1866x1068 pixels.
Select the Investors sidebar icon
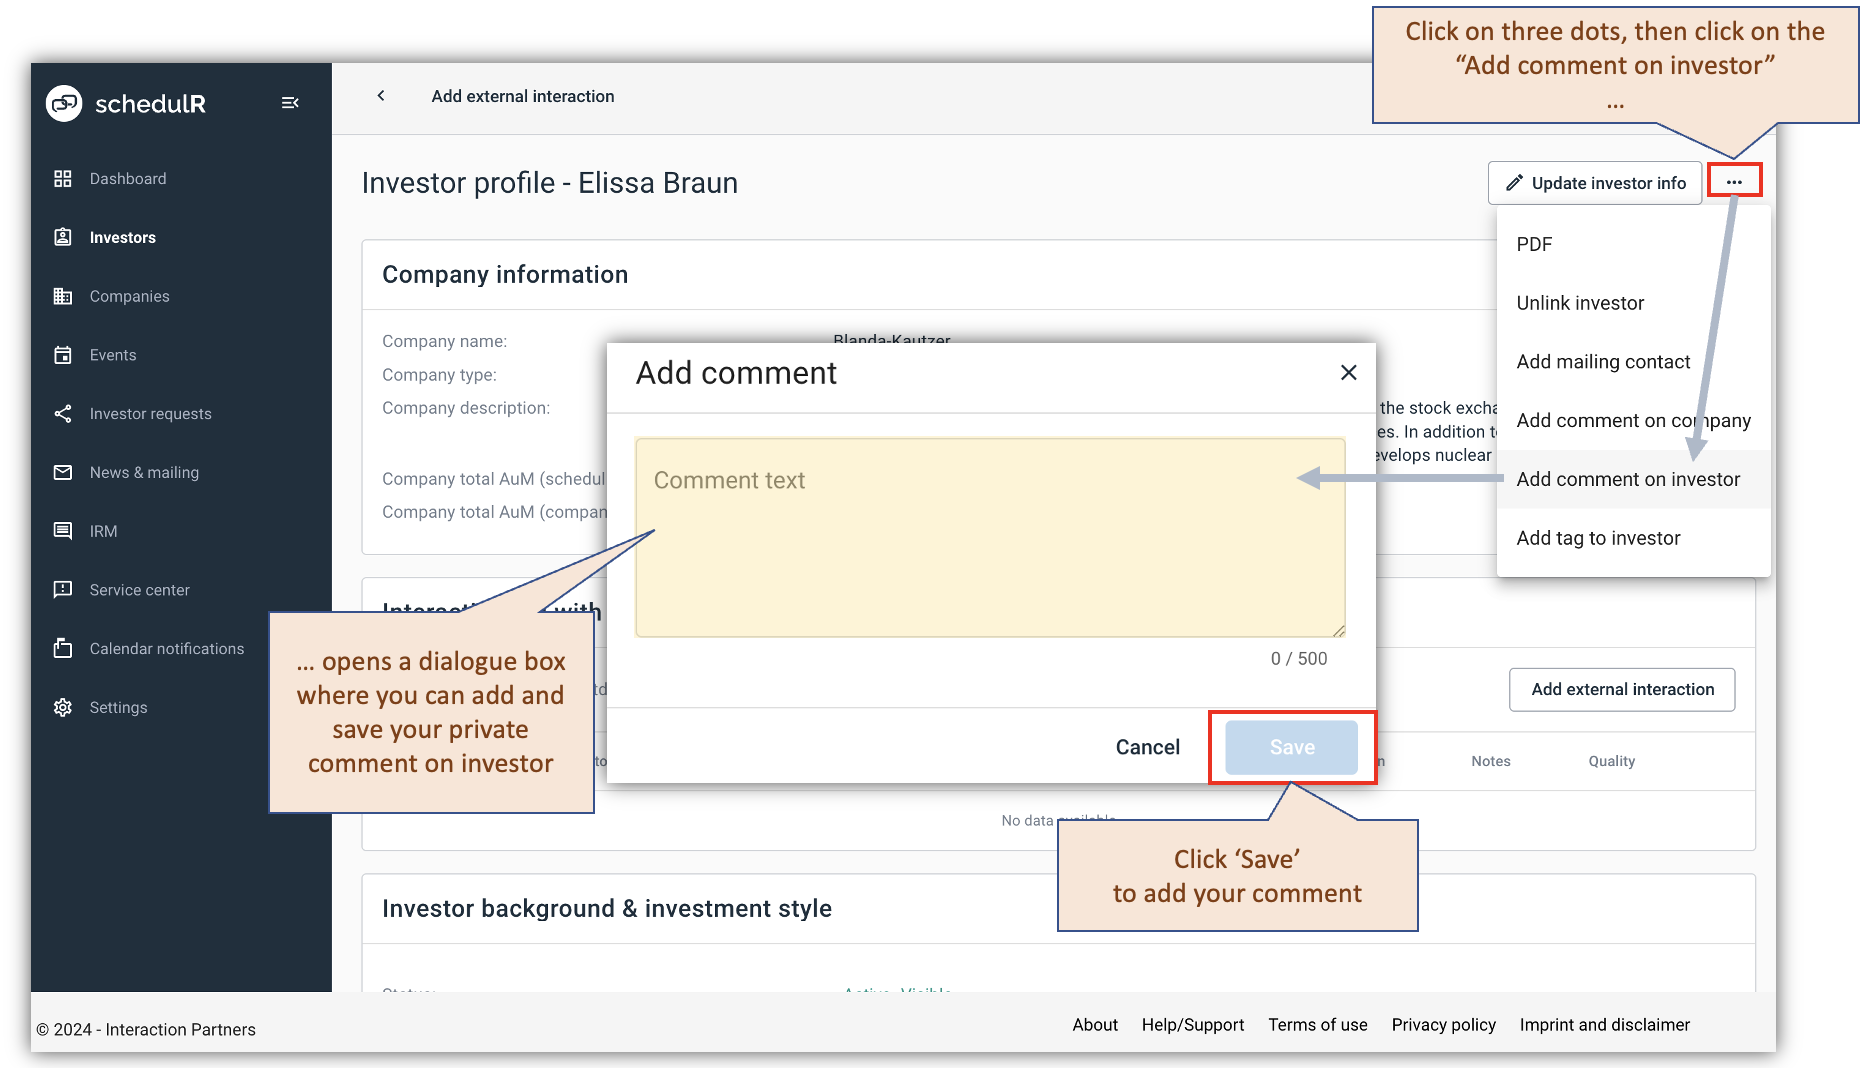tap(62, 237)
